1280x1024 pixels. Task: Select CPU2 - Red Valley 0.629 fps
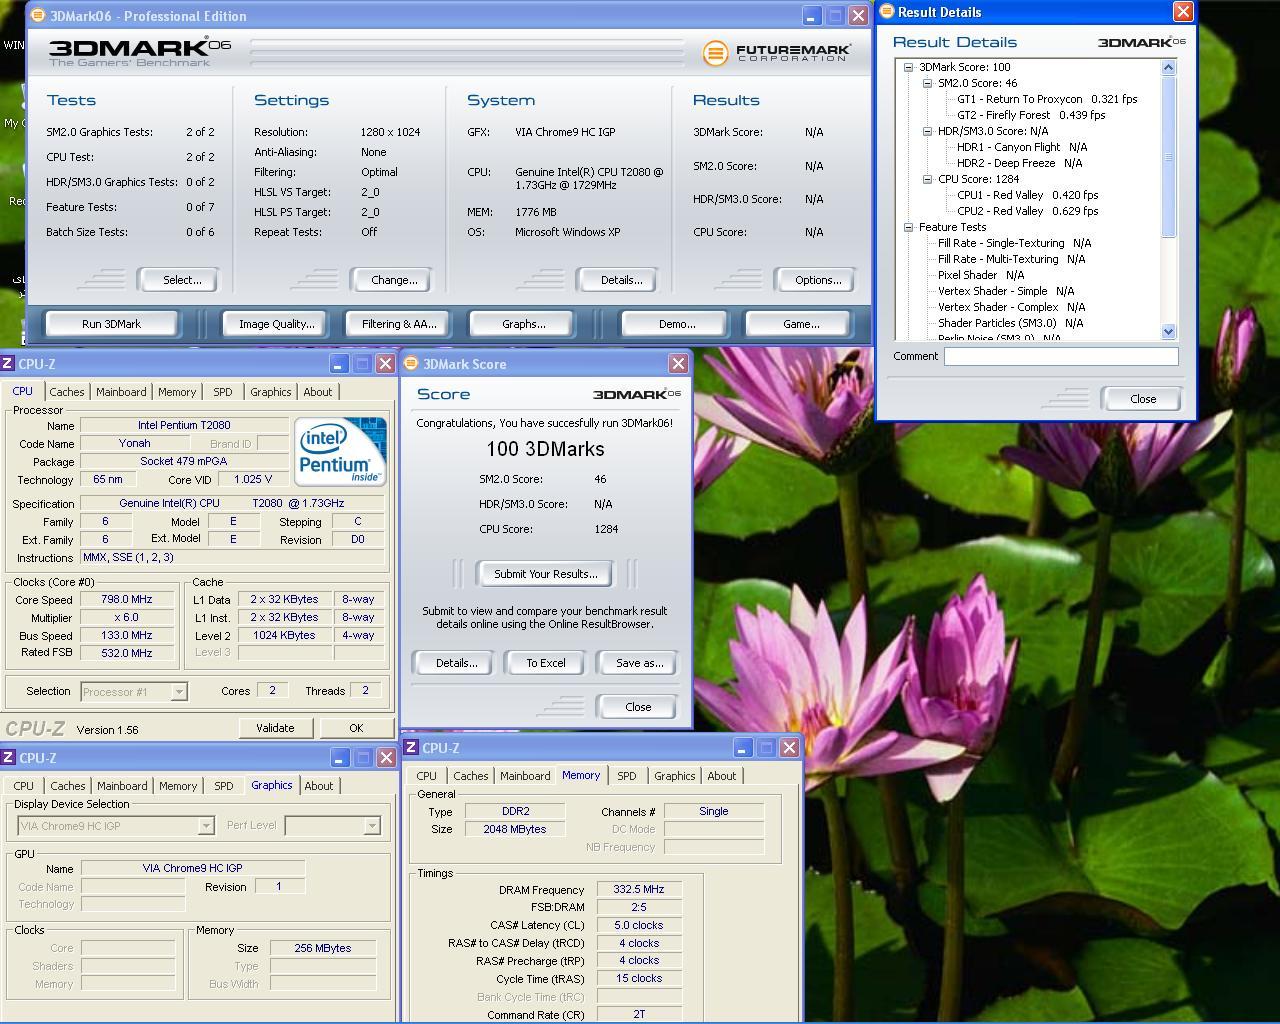click(1027, 211)
